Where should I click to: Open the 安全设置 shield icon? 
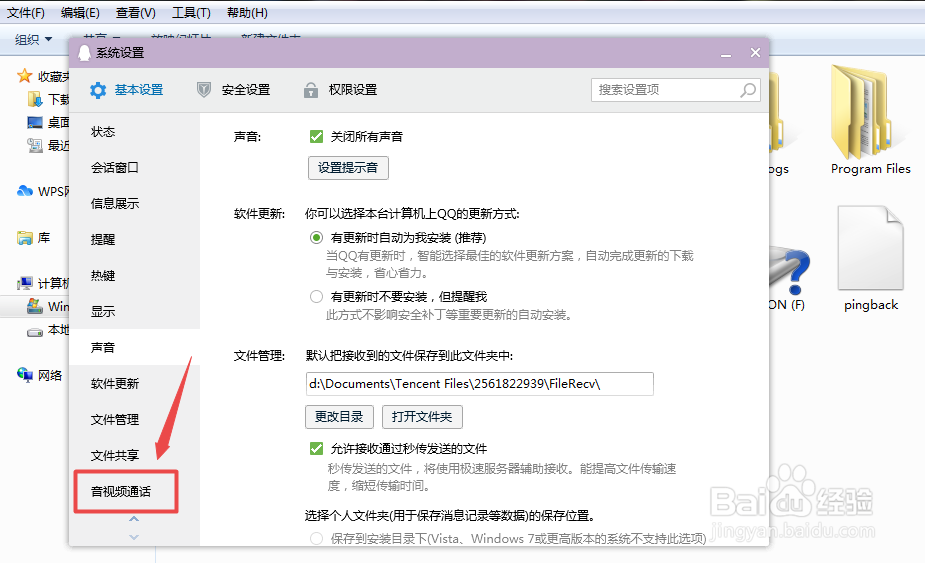coord(204,90)
